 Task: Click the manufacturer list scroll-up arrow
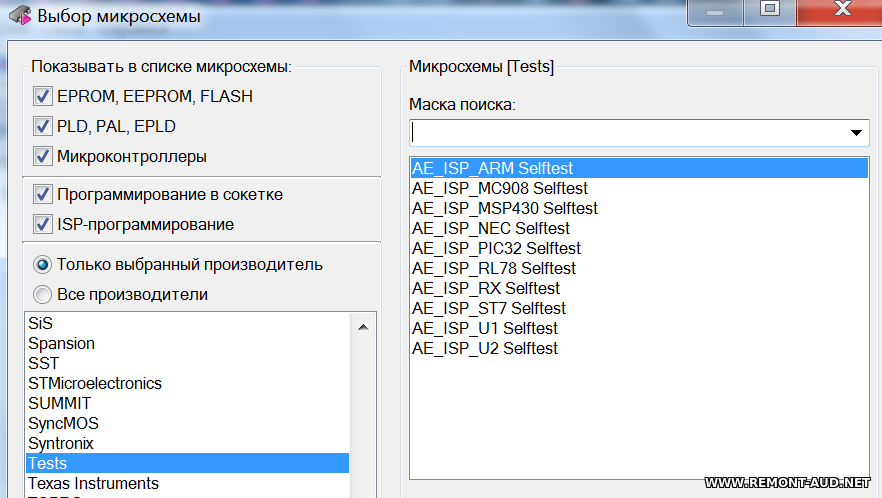point(363,327)
